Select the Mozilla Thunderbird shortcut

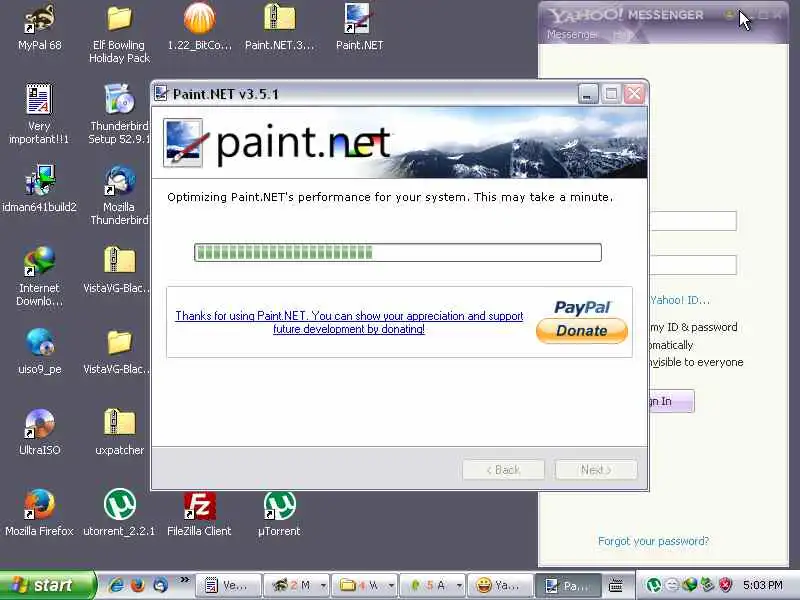119,195
